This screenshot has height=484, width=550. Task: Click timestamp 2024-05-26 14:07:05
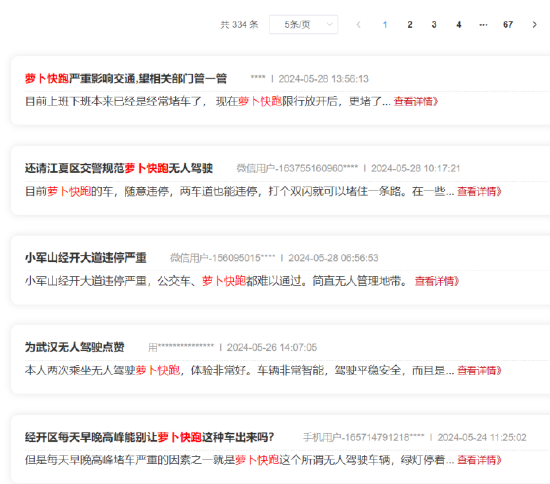(x=271, y=348)
